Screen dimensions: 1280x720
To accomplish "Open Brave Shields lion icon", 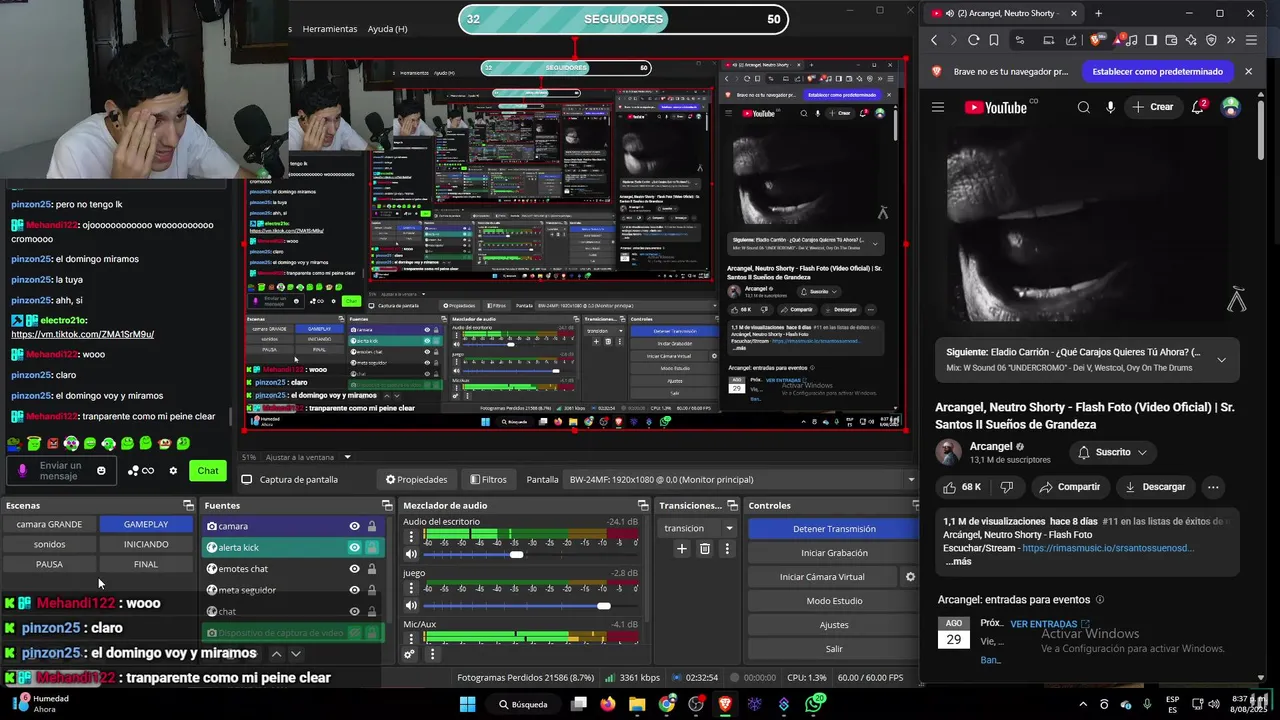I will pyautogui.click(x=1098, y=40).
